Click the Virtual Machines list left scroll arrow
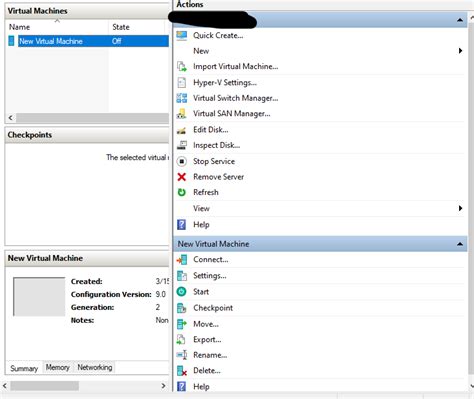The image size is (474, 399). 11,118
